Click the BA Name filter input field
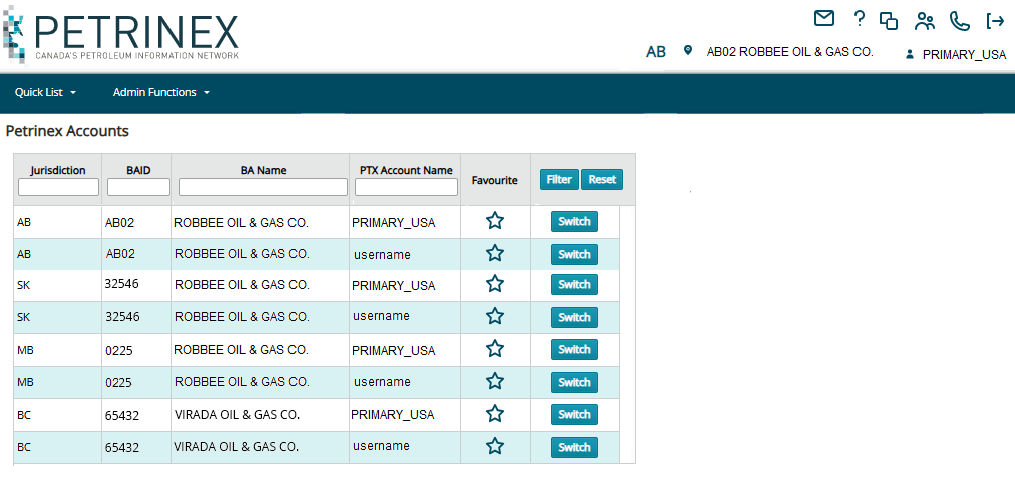This screenshot has height=488, width=1015. tap(263, 187)
